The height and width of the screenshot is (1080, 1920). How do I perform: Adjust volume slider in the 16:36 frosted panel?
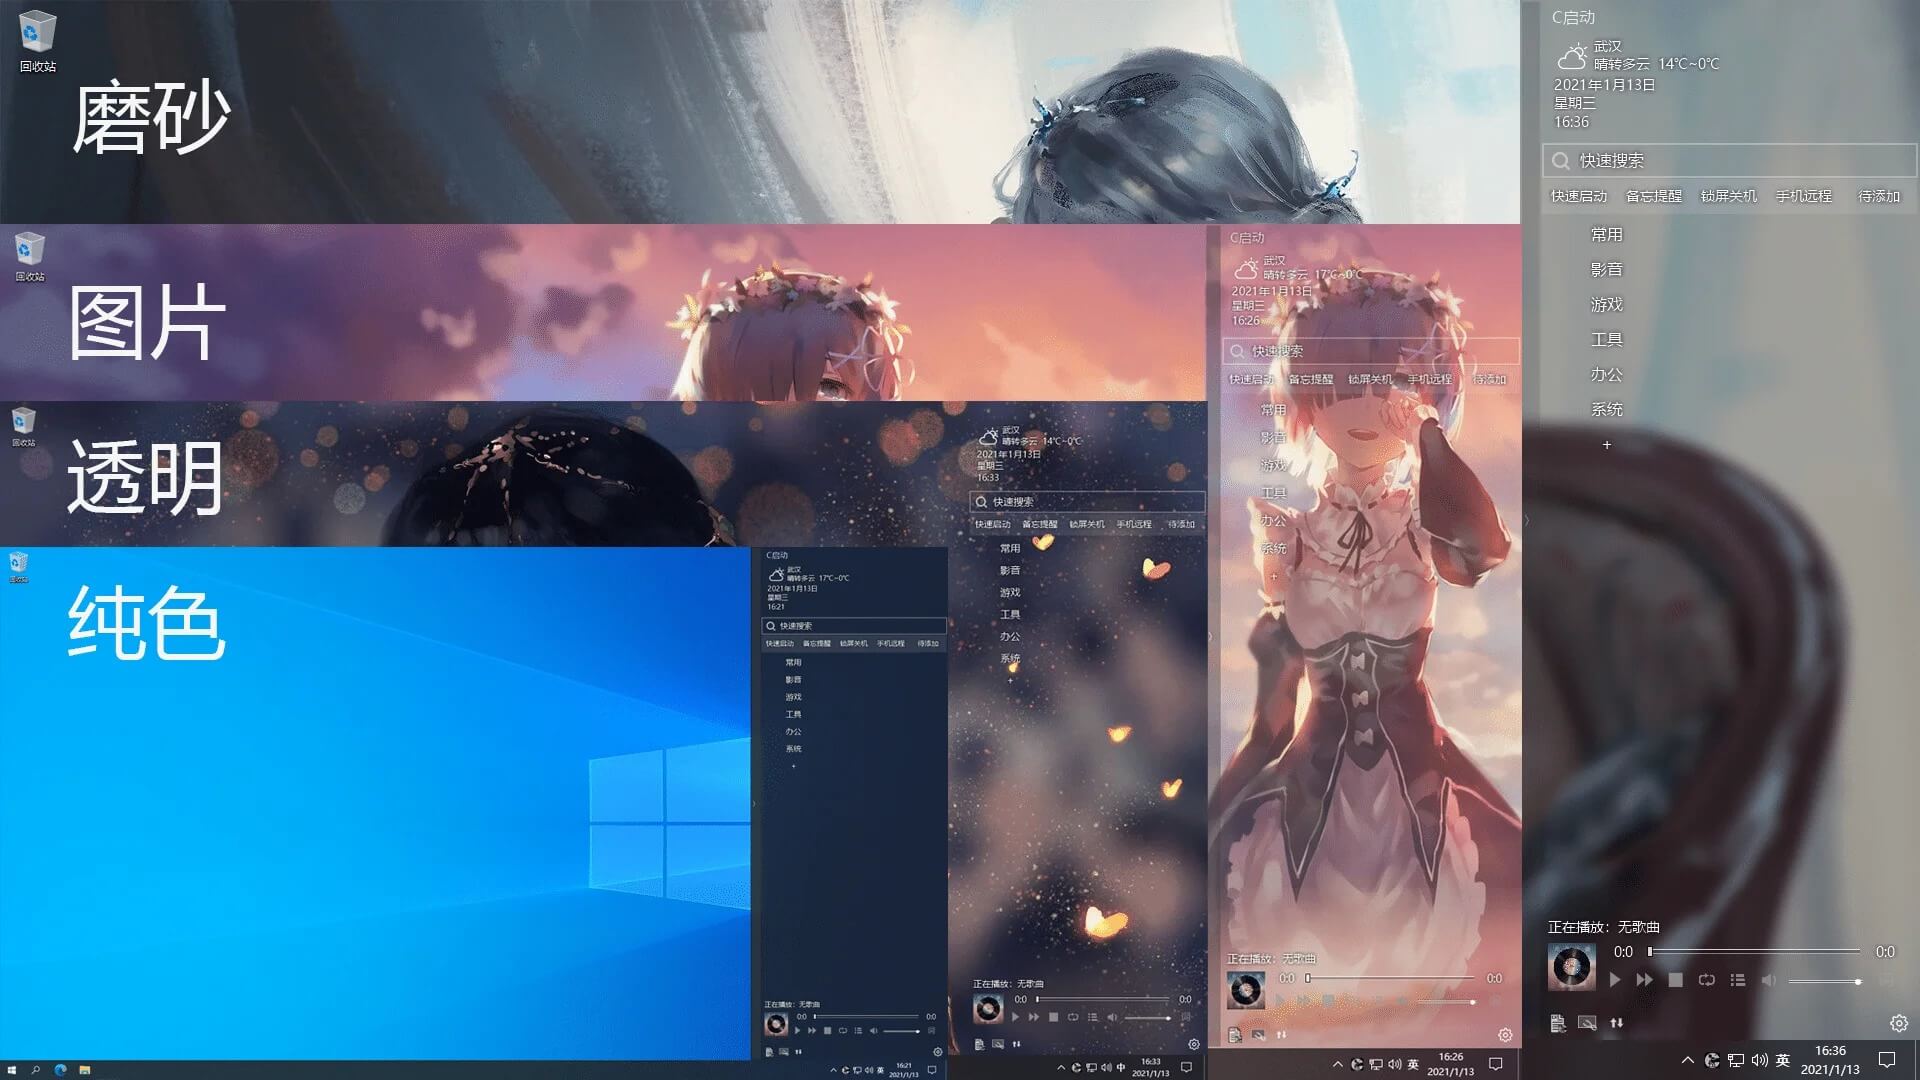click(x=1824, y=981)
